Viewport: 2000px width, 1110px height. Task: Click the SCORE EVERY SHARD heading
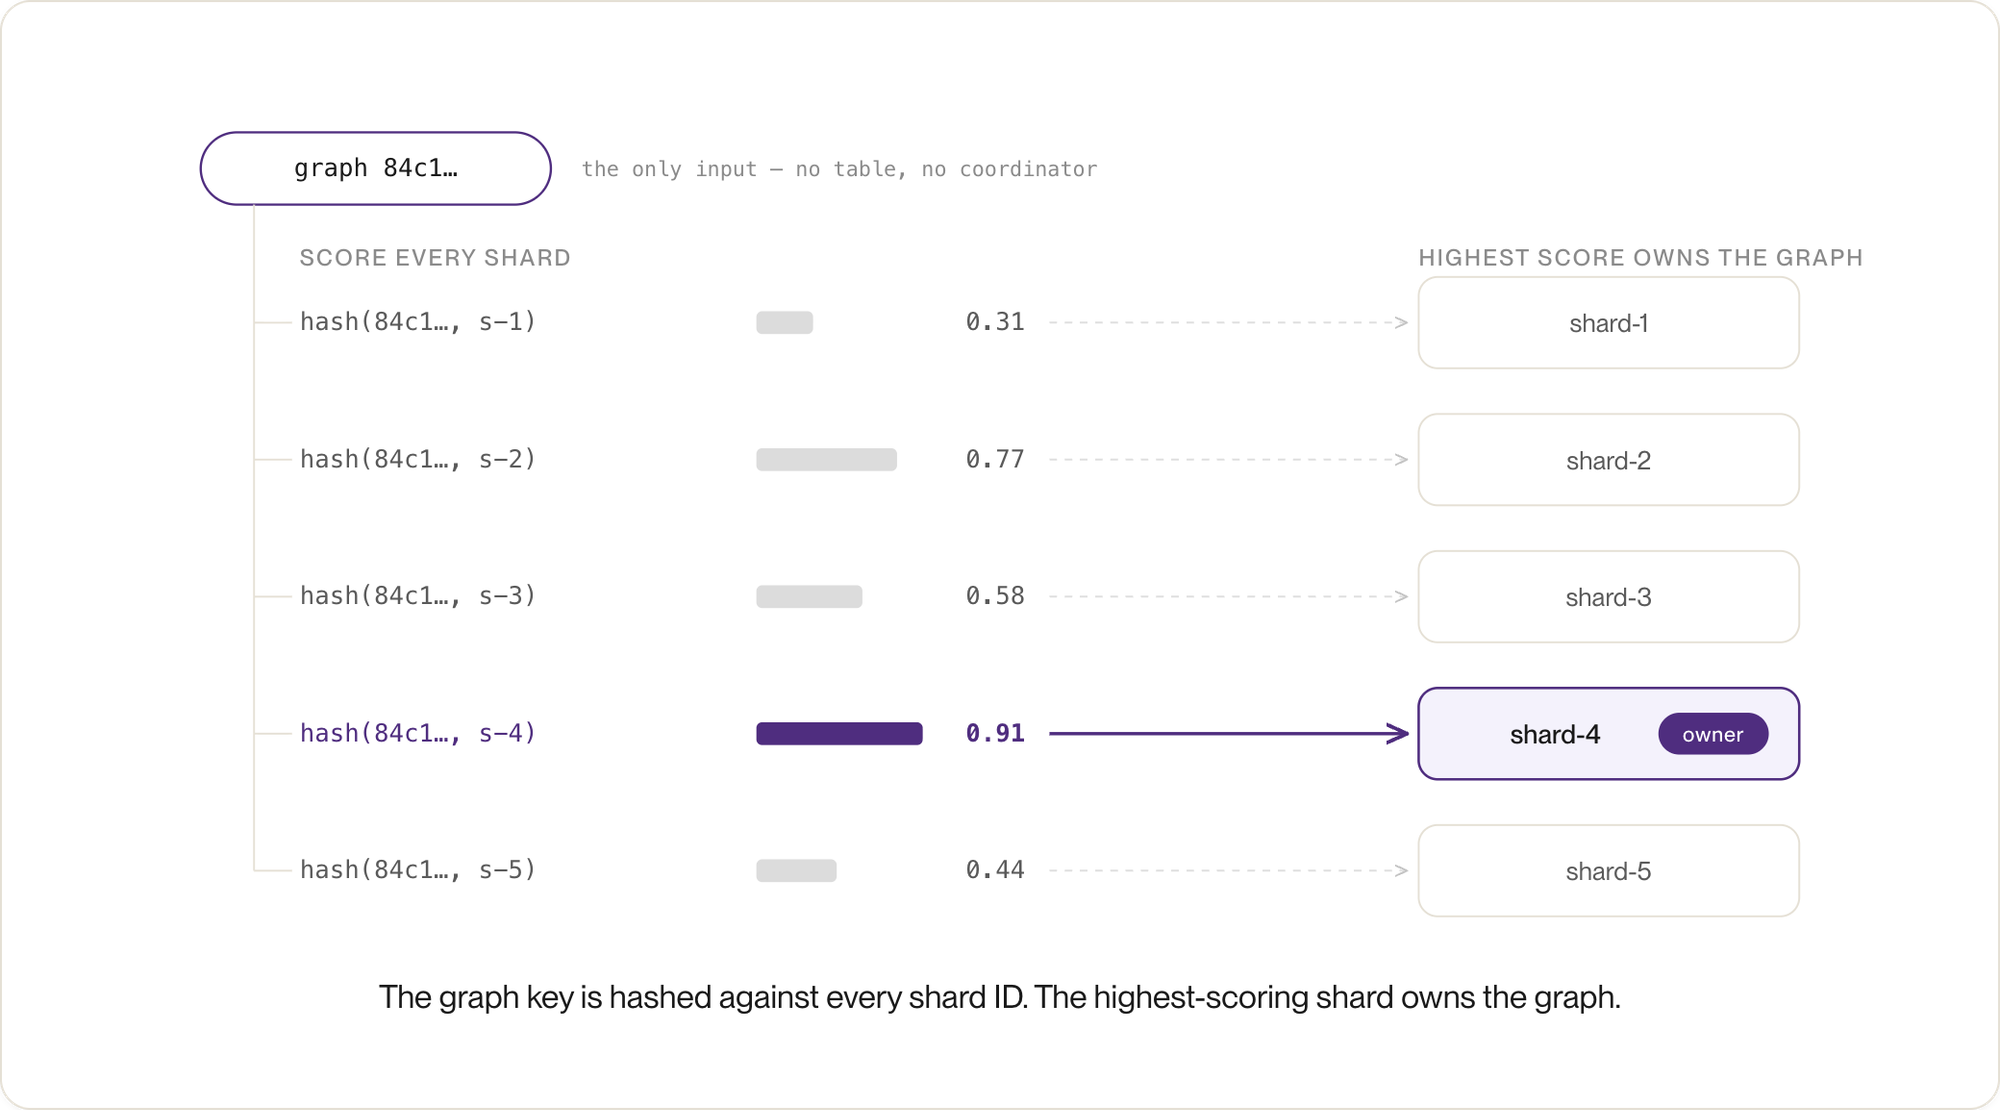435,258
